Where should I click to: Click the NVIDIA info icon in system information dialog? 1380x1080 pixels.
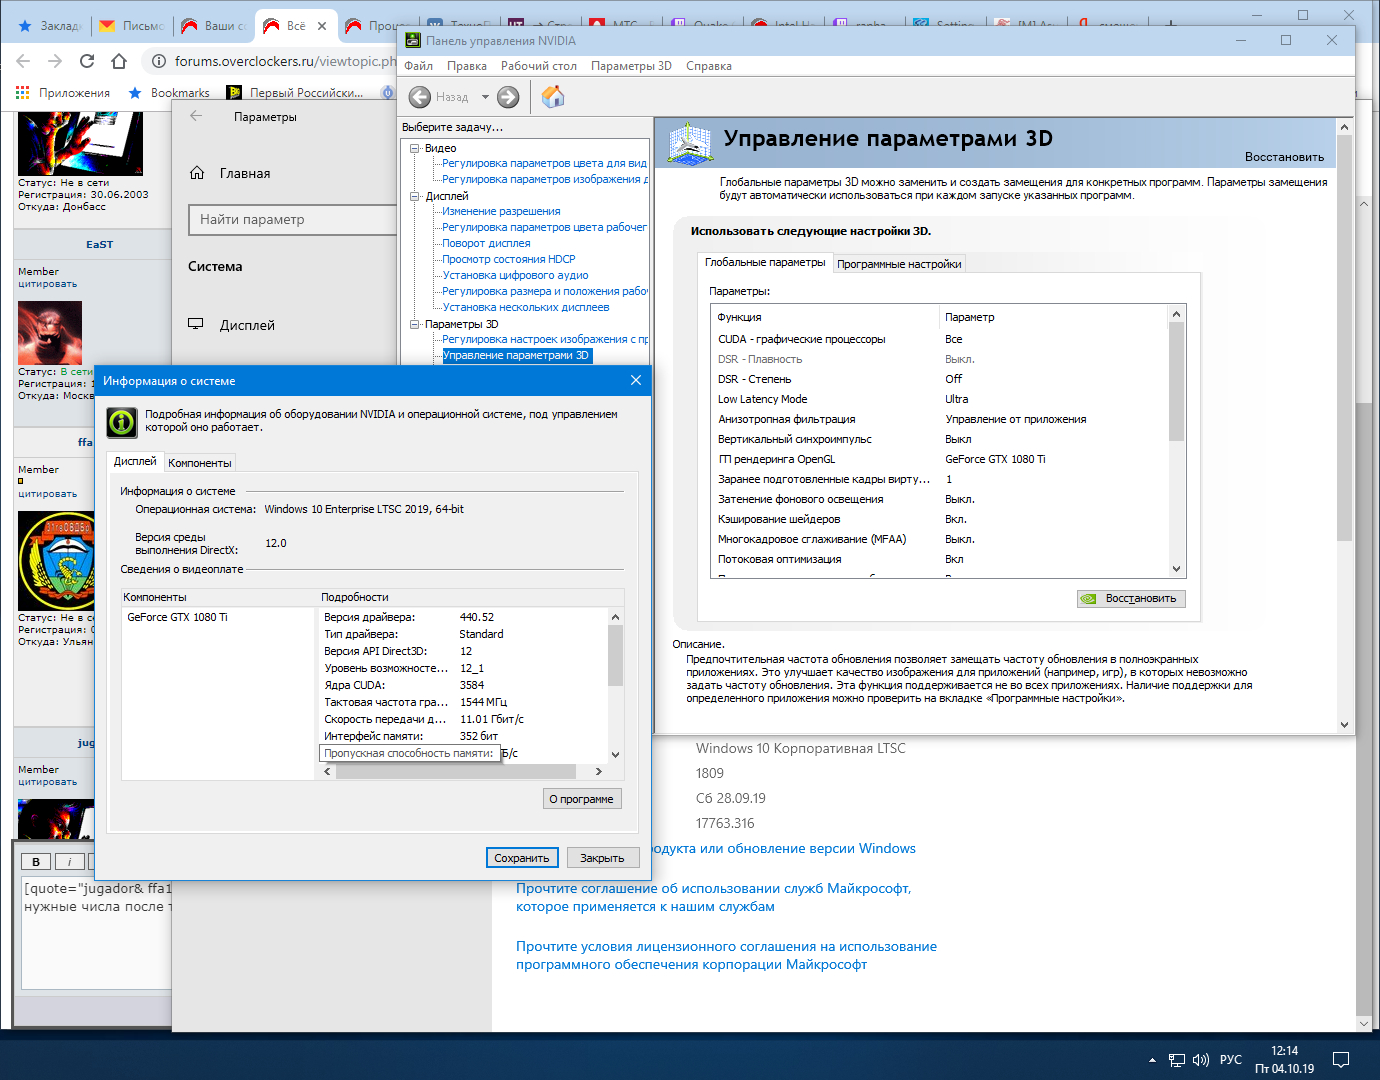click(122, 422)
